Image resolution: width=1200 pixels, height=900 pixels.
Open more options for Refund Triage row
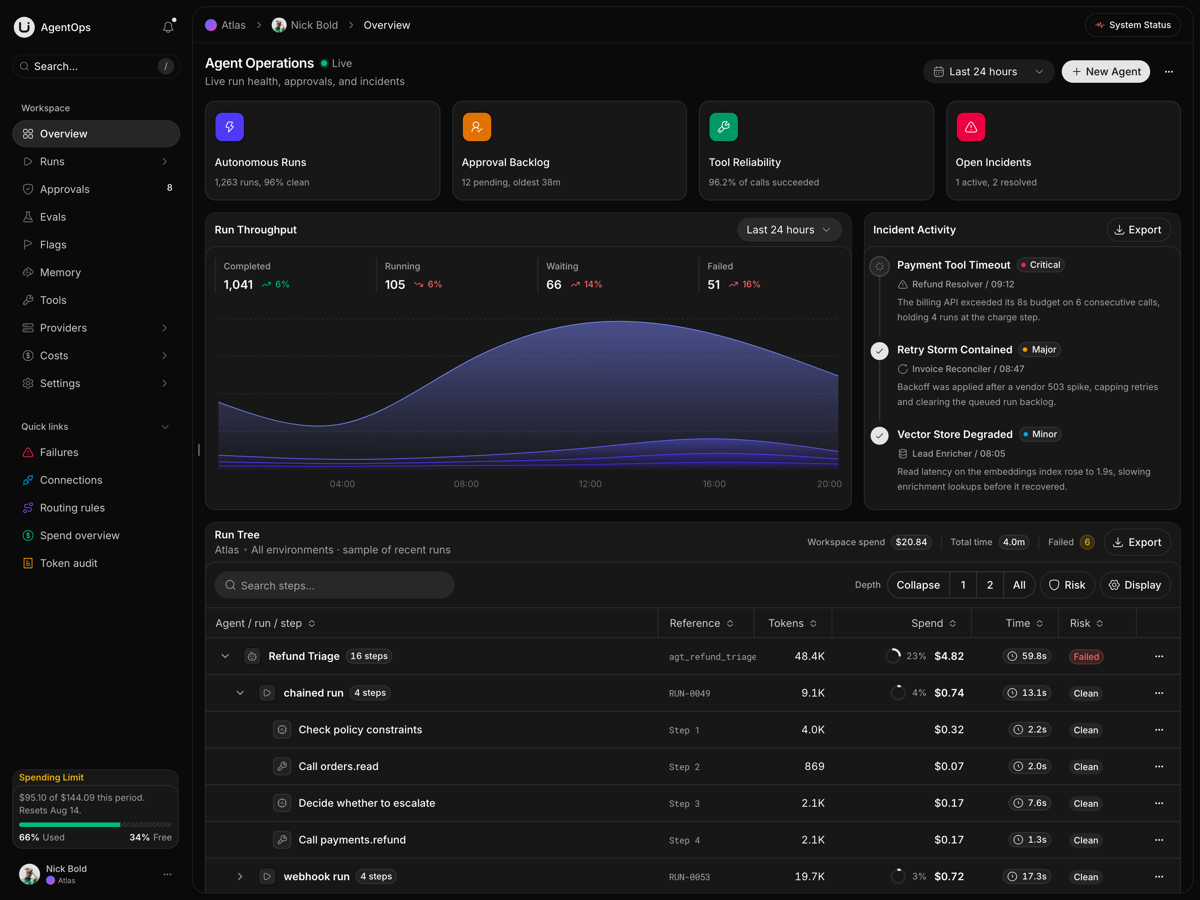(1159, 656)
